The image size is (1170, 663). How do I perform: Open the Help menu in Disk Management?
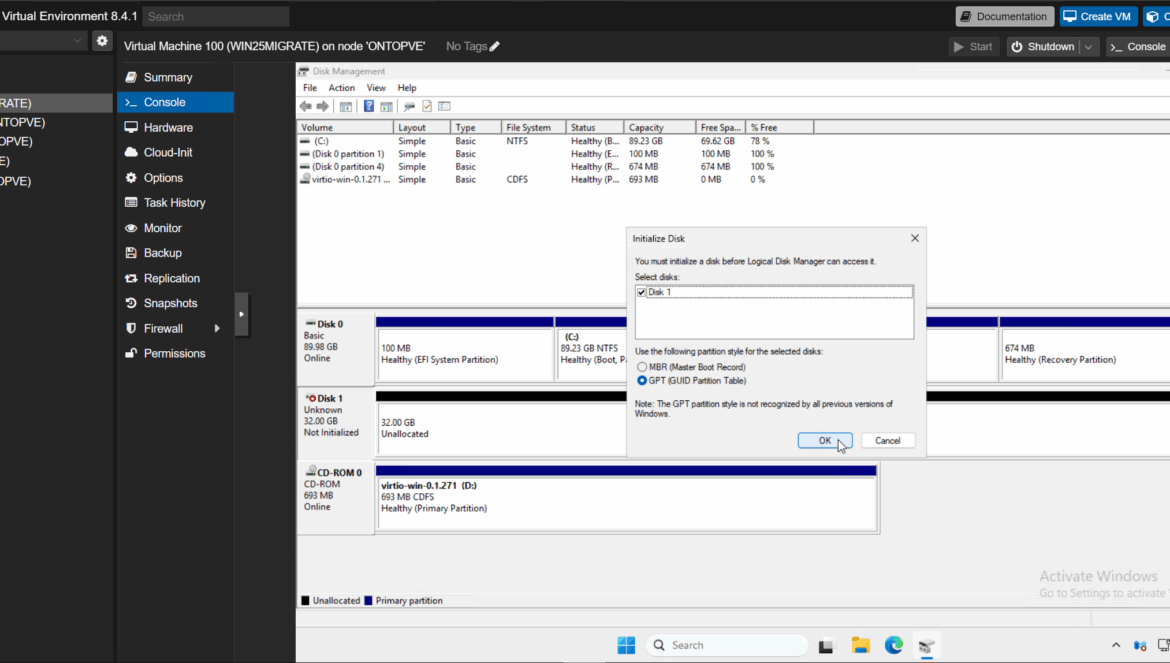tap(407, 88)
